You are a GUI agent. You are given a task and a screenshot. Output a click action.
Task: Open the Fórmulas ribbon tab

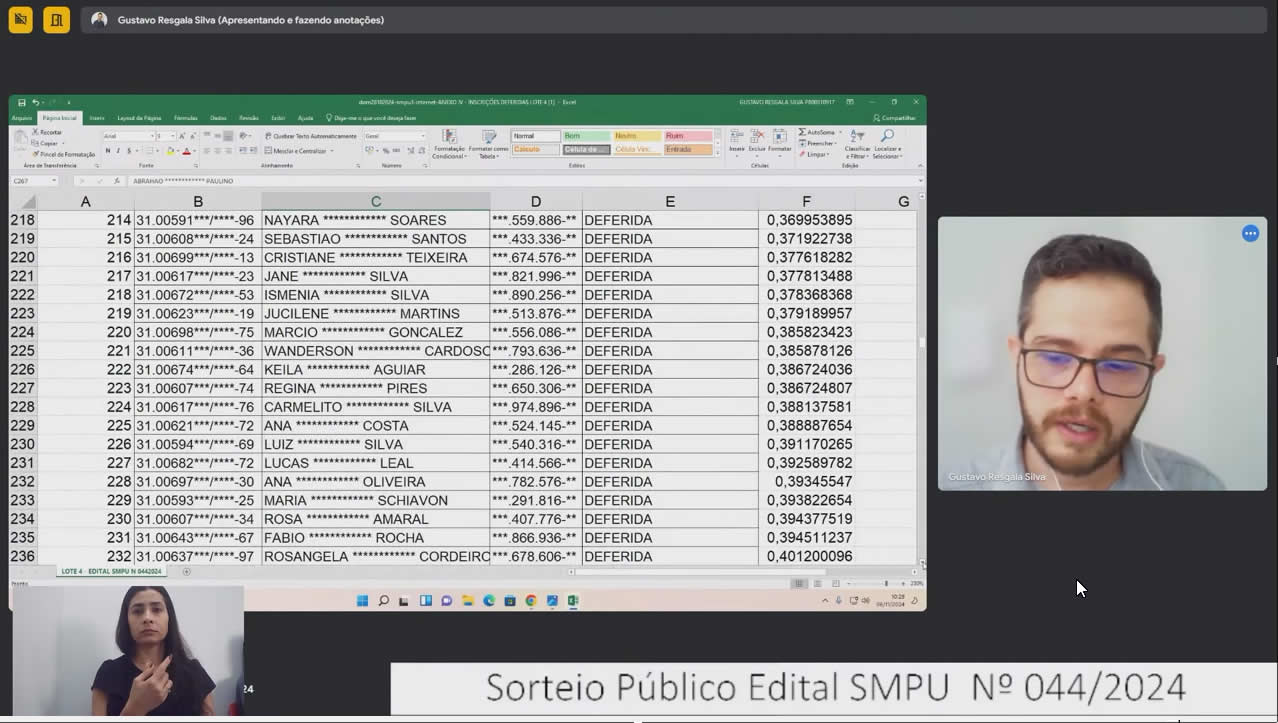pos(186,118)
